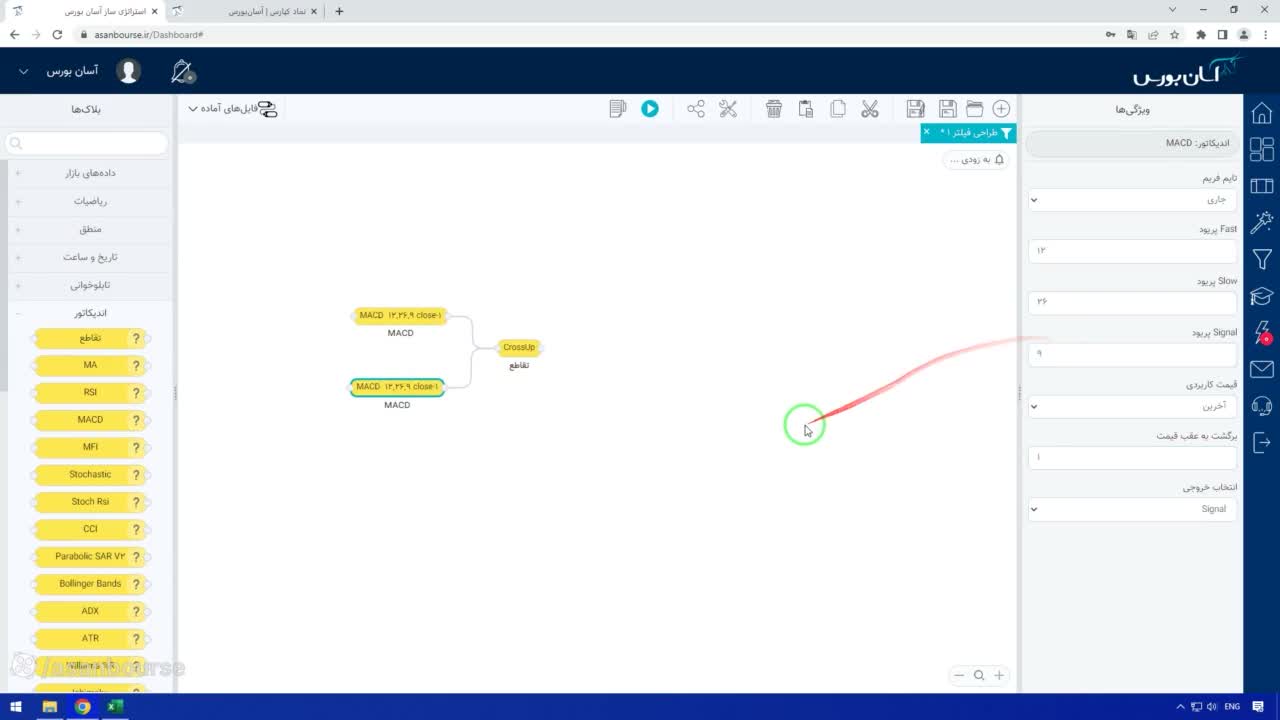1280x720 pixels.
Task: Open the timeframe dropdown set to جاری
Action: pyautogui.click(x=1132, y=199)
